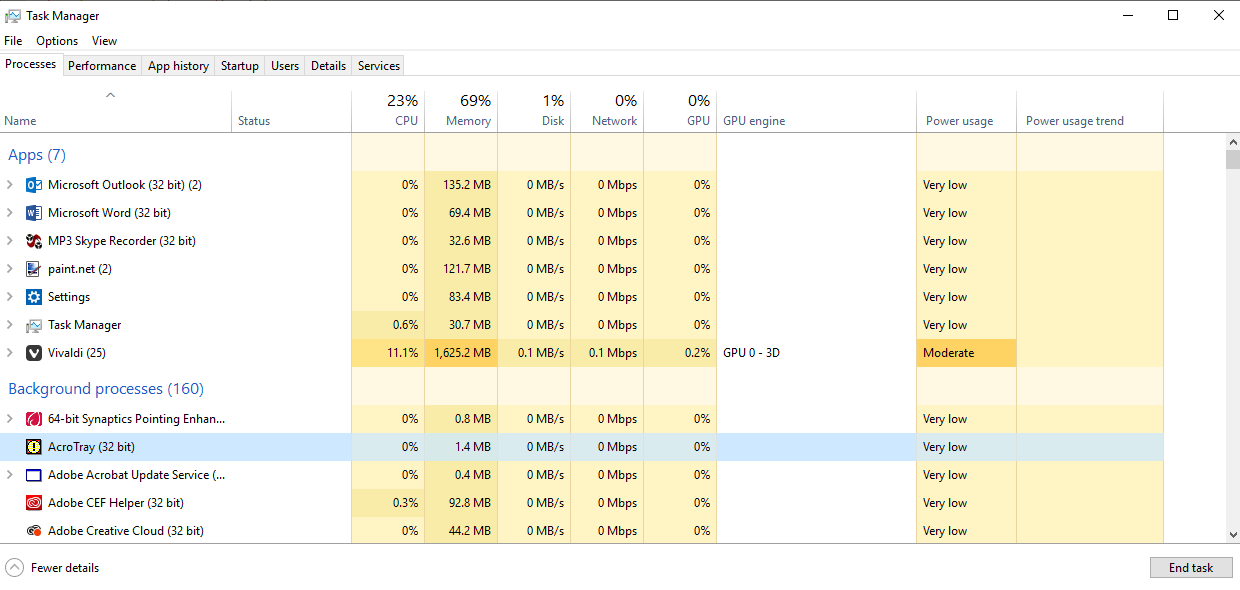Click the AcroTray process icon
1240x590 pixels.
33,447
